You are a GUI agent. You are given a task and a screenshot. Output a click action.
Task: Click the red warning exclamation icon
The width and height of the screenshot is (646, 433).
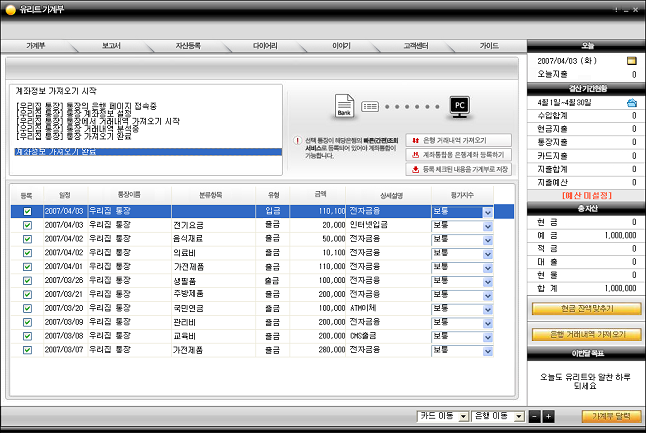coord(297,140)
